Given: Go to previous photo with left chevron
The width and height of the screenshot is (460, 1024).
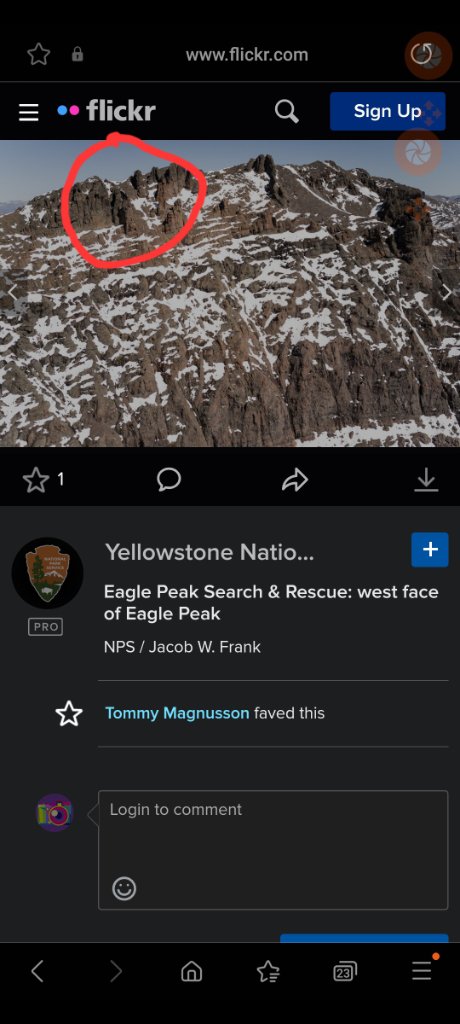Looking at the screenshot, I should tap(13, 292).
